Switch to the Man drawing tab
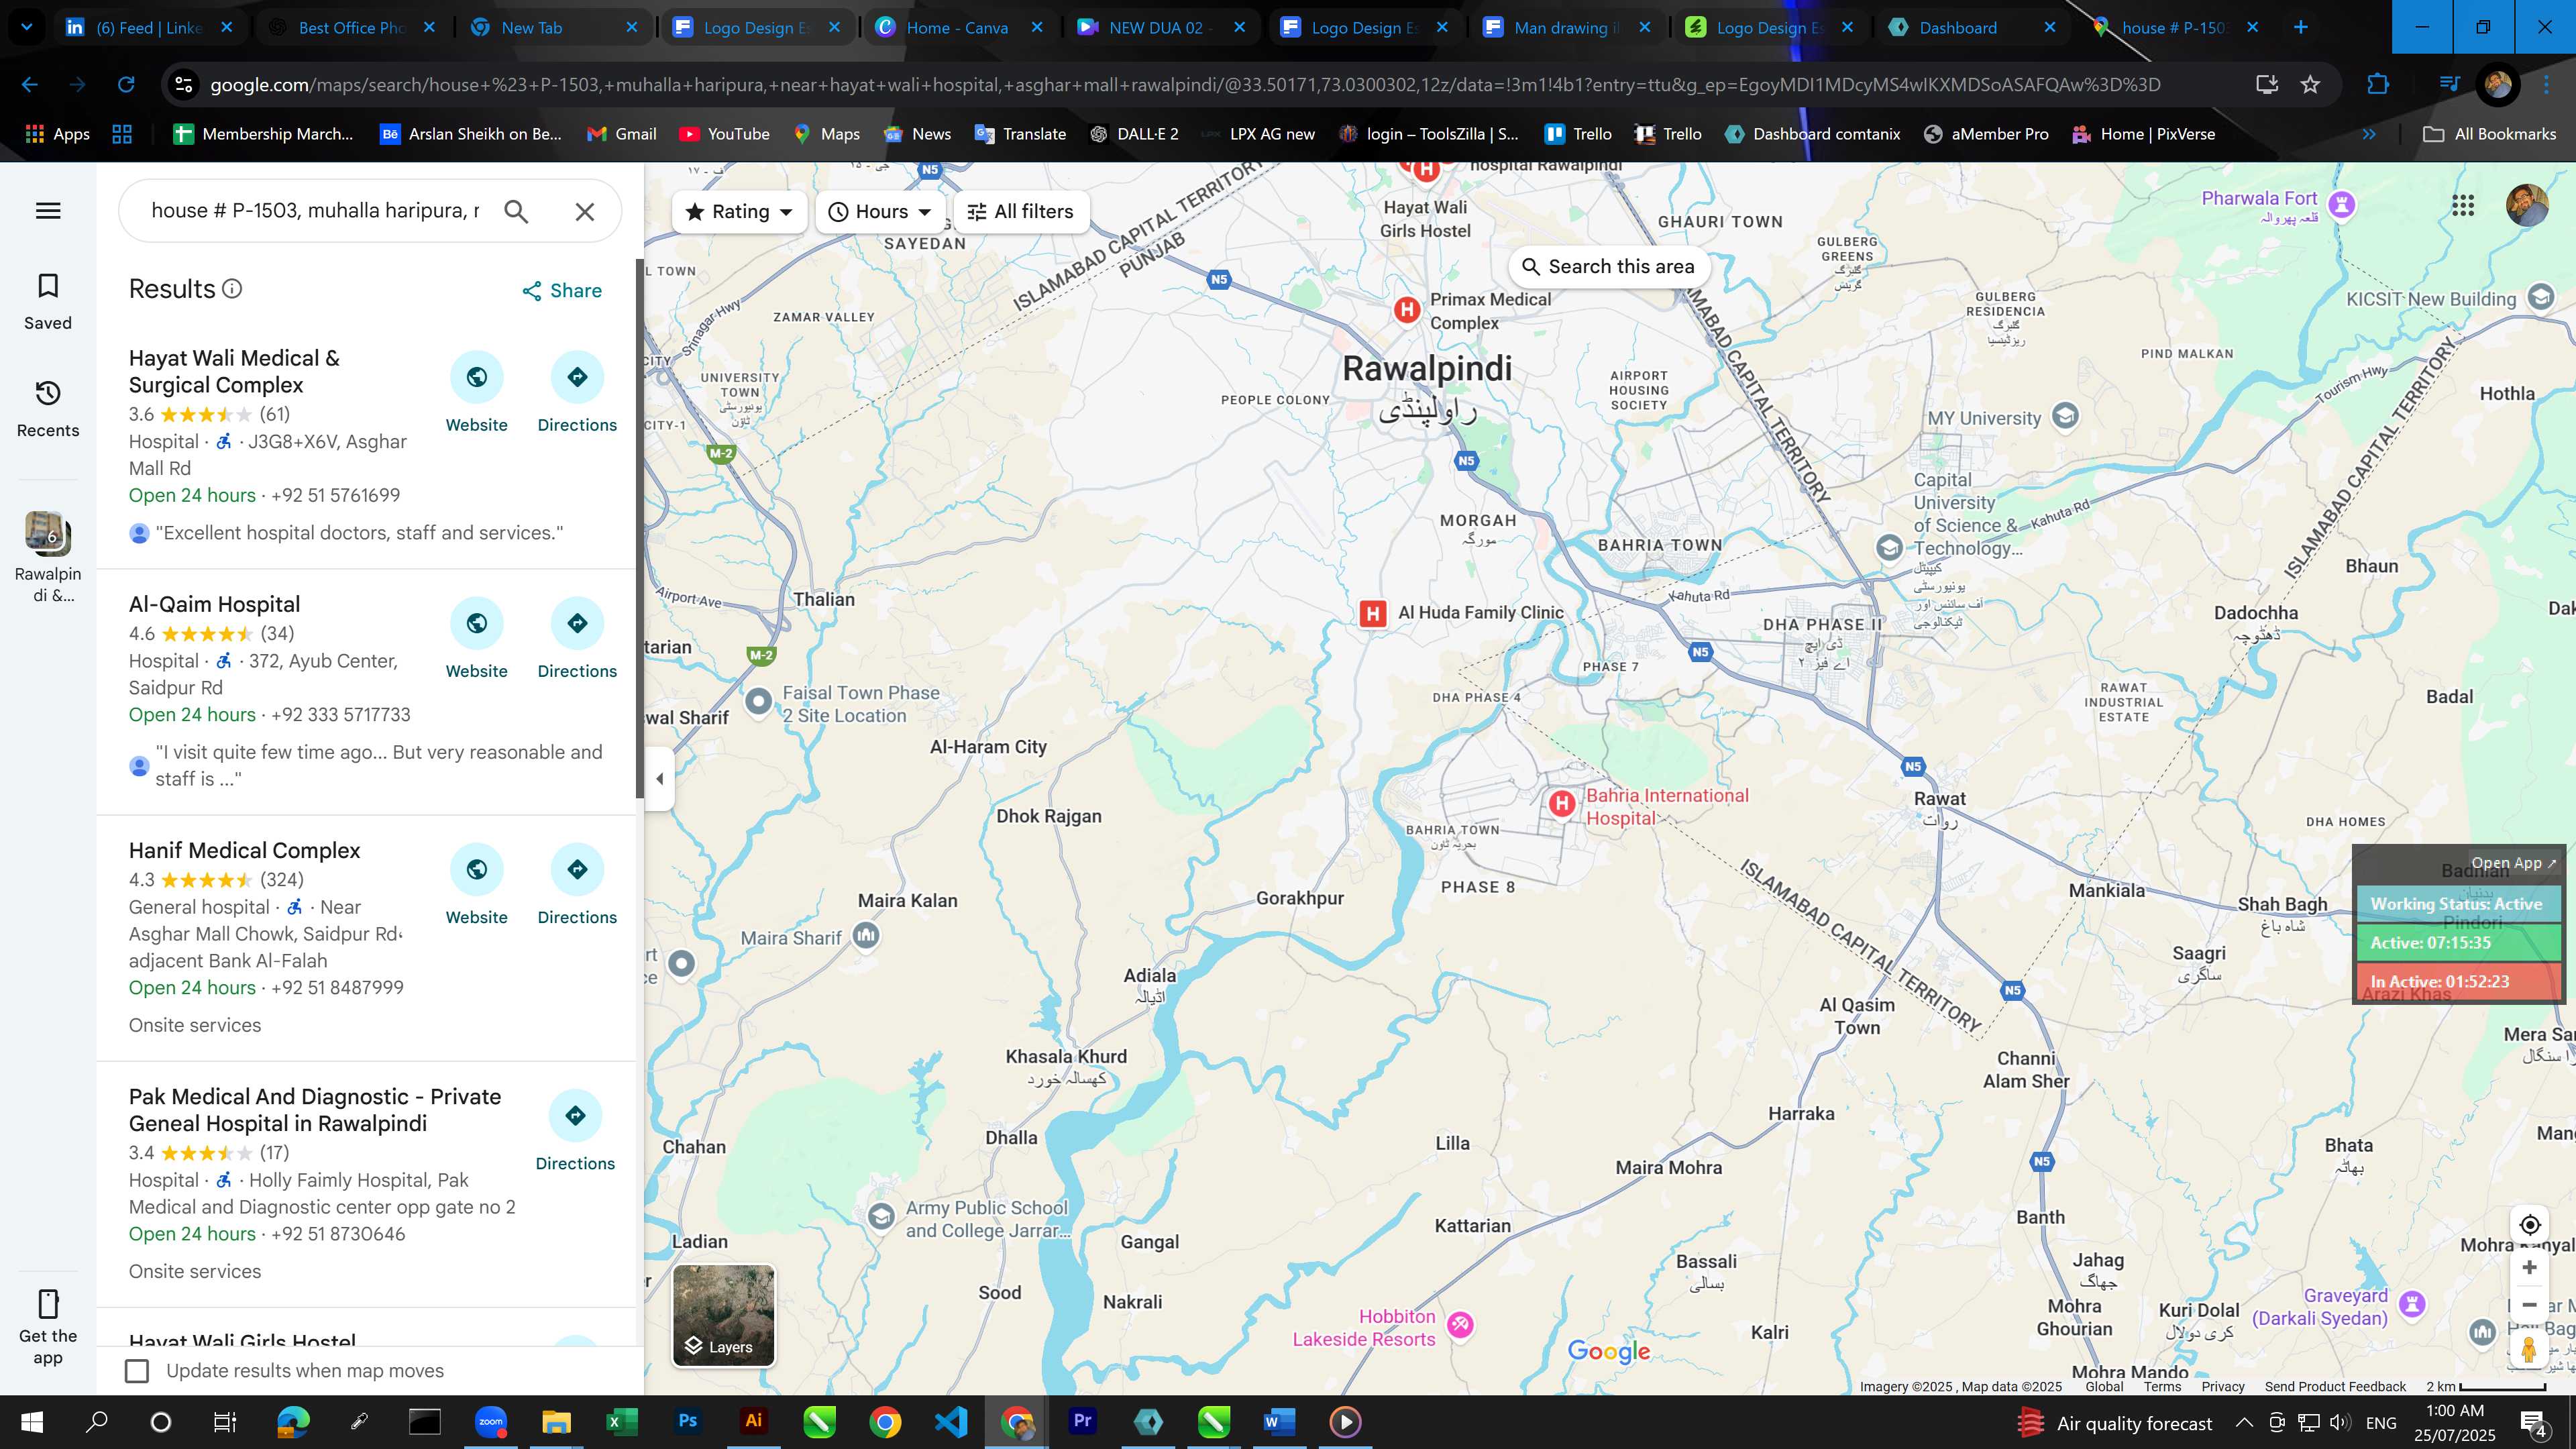 pyautogui.click(x=1565, y=28)
